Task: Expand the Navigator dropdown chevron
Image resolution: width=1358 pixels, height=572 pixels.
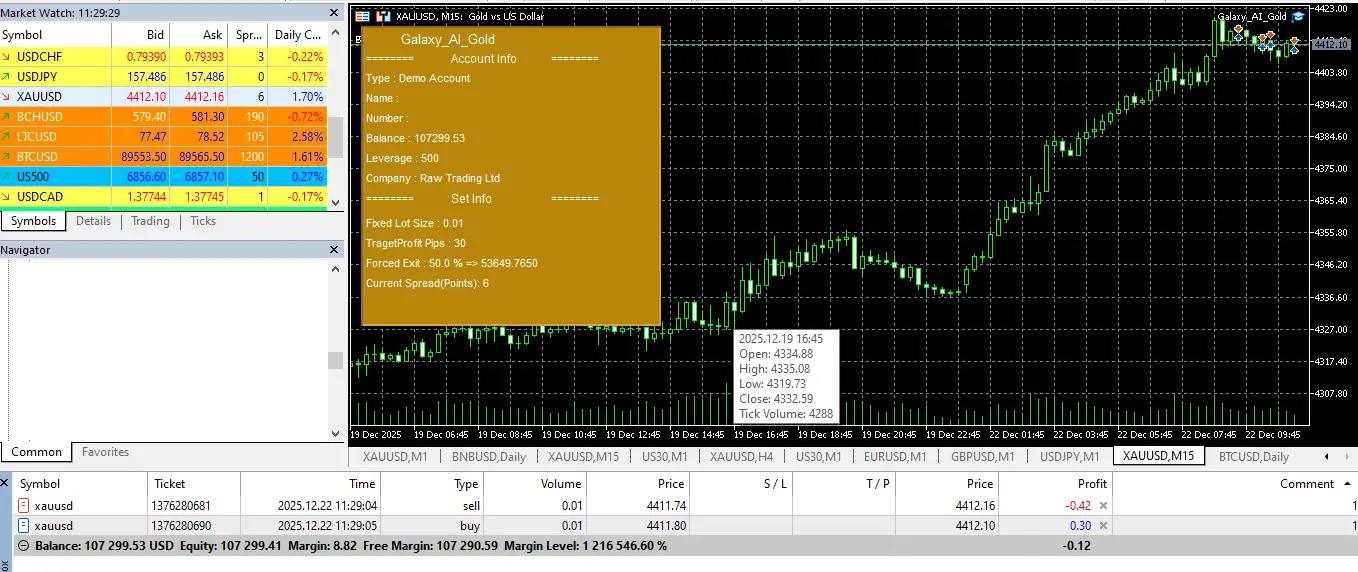Action: pos(335,433)
